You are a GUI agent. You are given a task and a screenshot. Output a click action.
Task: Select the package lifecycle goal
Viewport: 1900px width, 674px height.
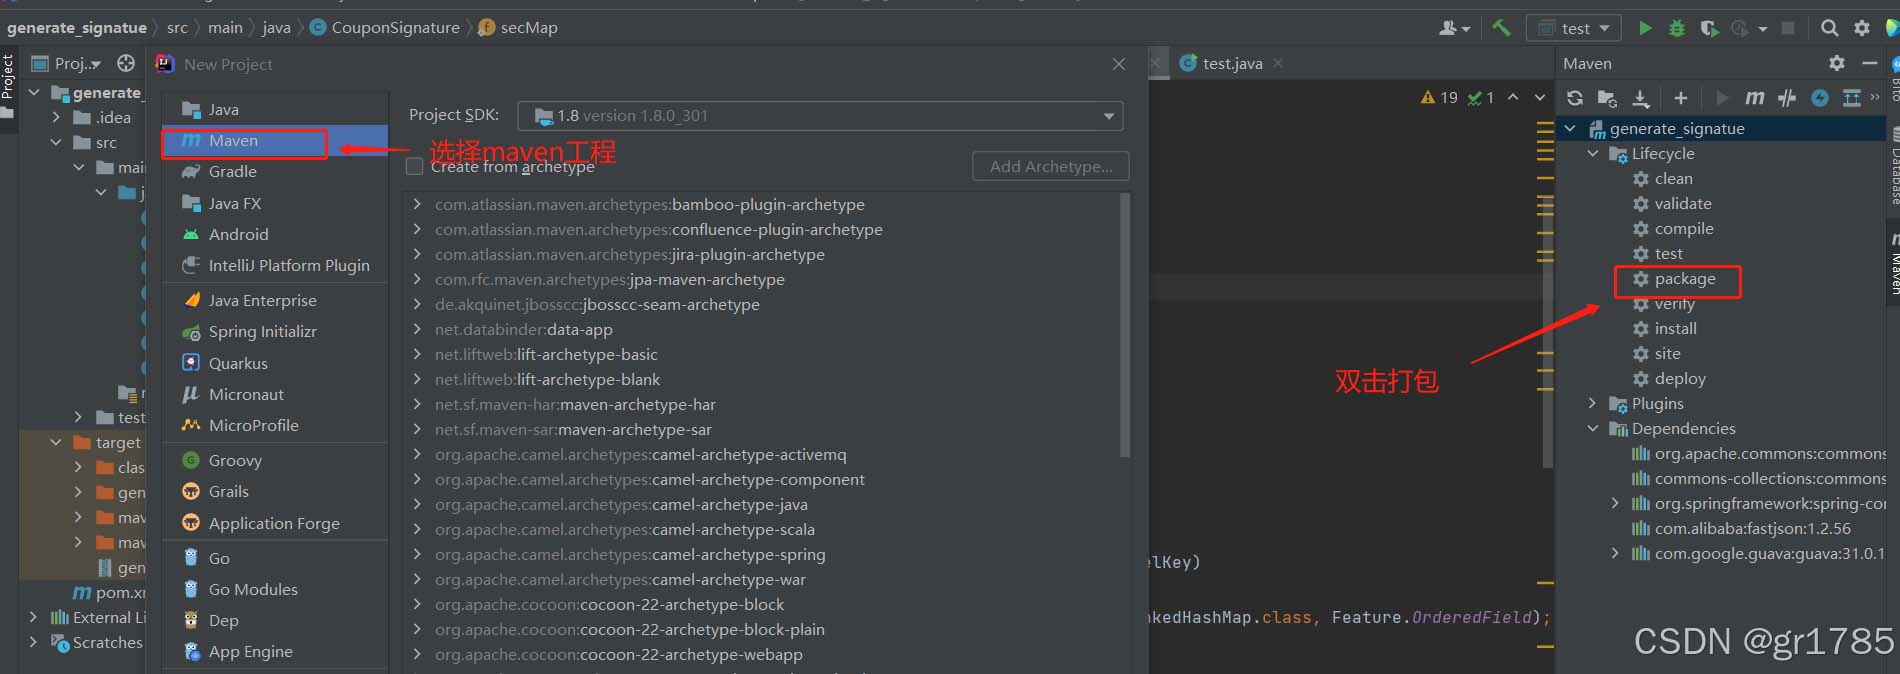click(x=1684, y=279)
